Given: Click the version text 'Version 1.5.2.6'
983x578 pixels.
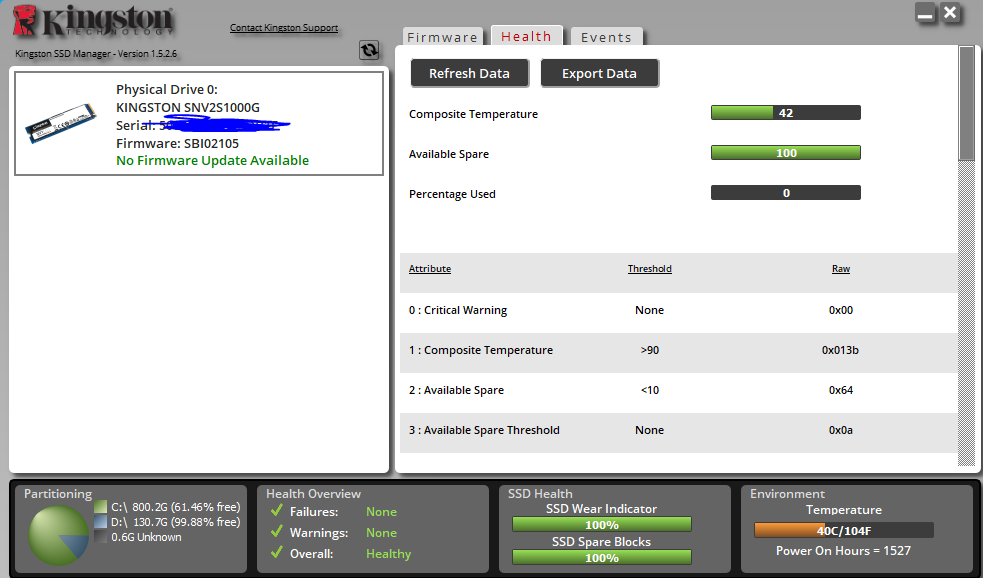Looking at the screenshot, I should point(147,54).
